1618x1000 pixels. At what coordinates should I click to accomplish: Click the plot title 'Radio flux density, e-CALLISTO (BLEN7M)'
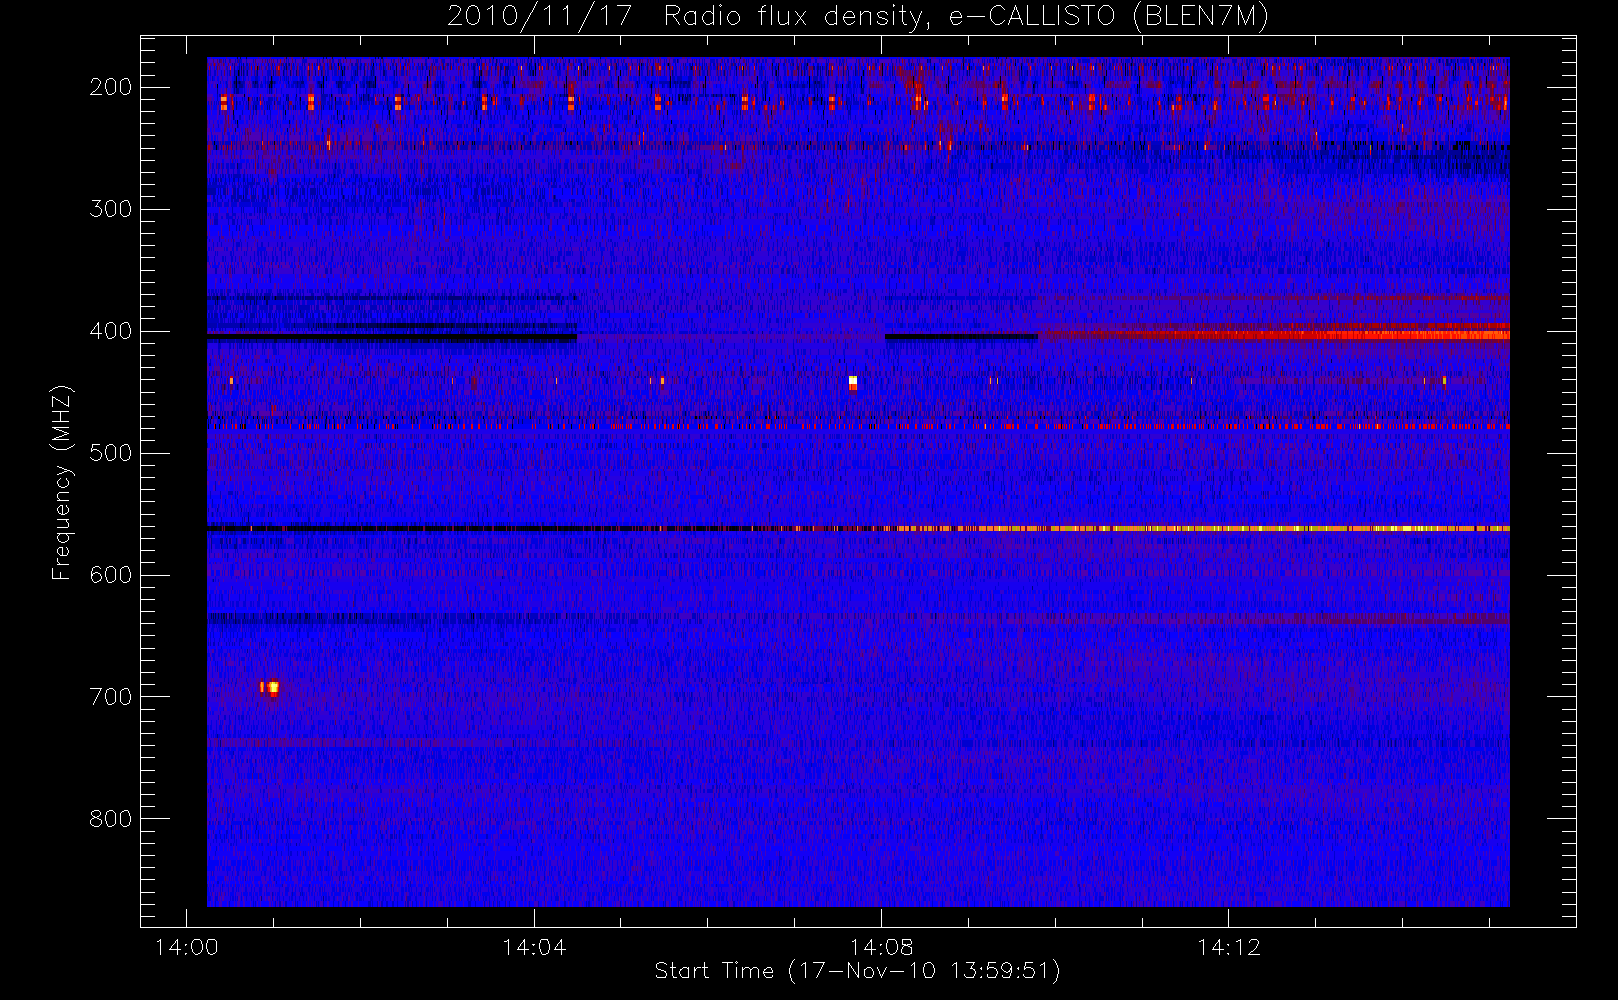[x=966, y=17]
